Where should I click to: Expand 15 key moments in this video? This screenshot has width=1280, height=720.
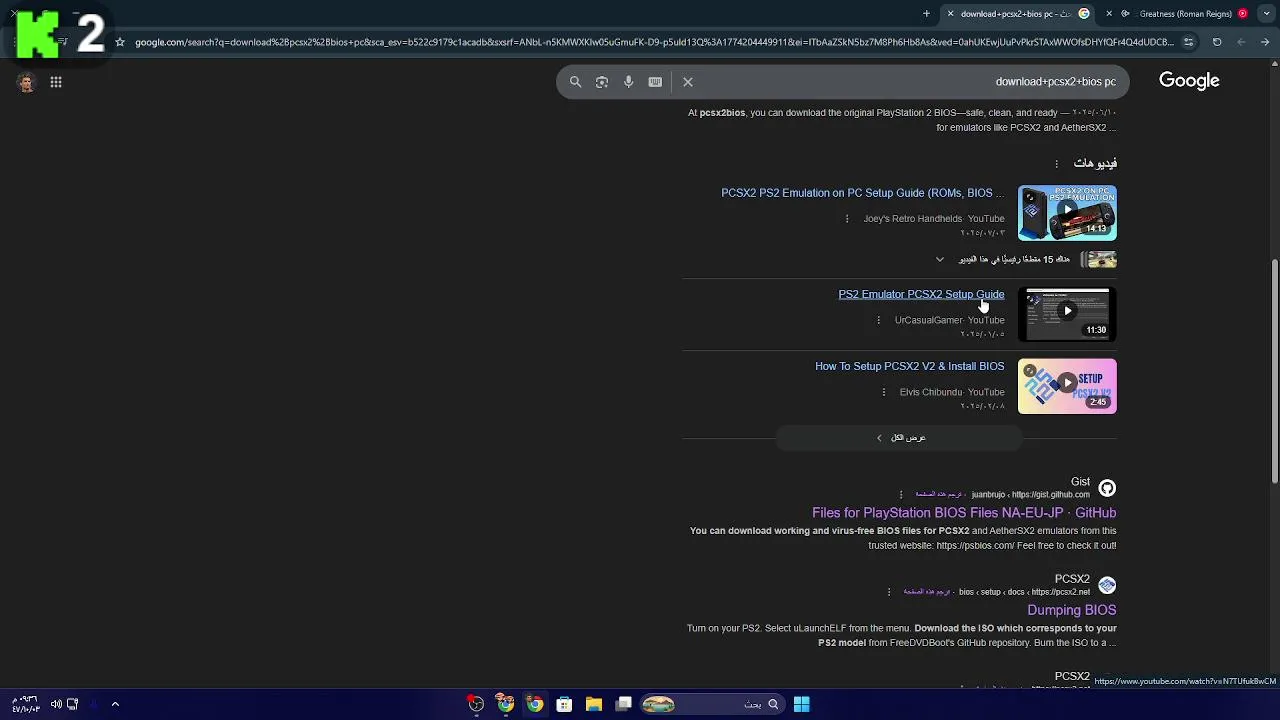tap(940, 260)
